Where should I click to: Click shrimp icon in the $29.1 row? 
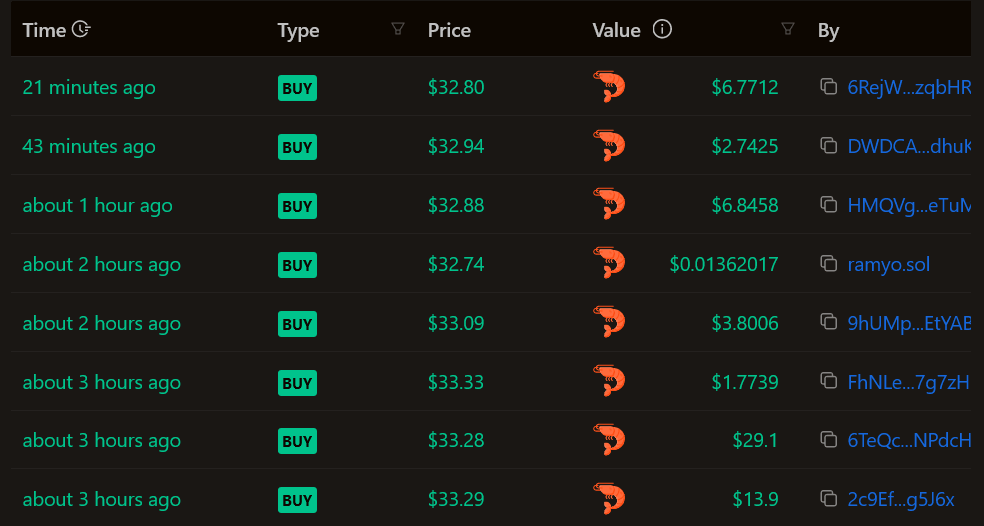pos(609,440)
